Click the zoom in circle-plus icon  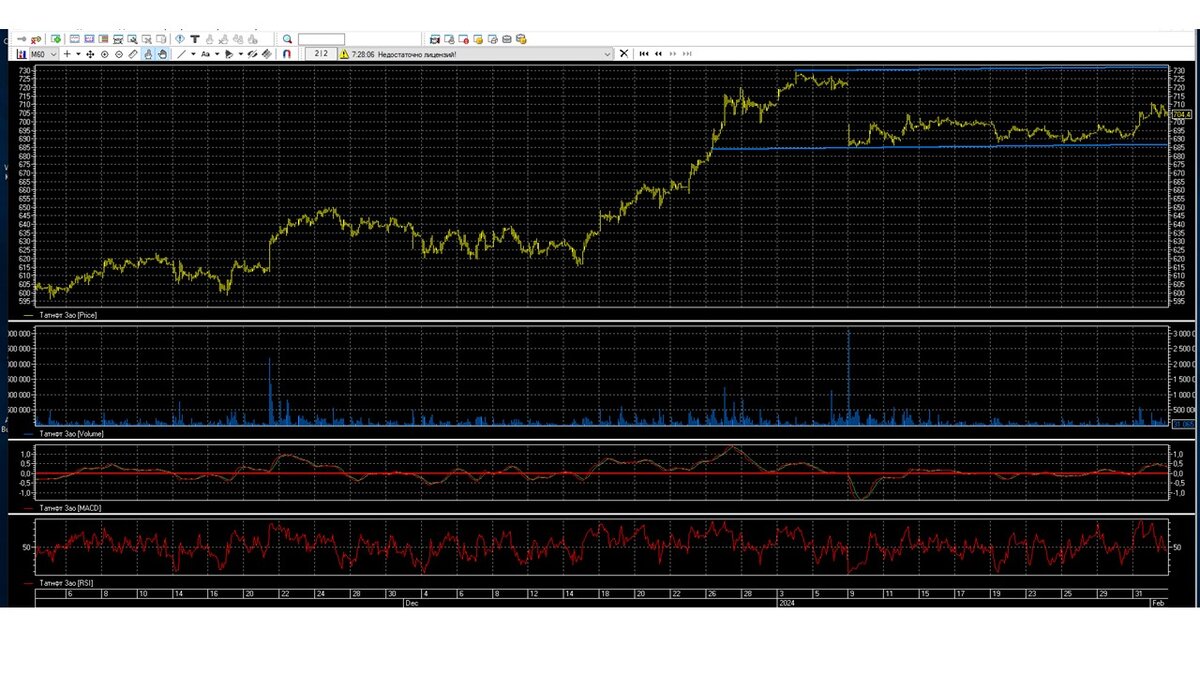(x=105, y=54)
